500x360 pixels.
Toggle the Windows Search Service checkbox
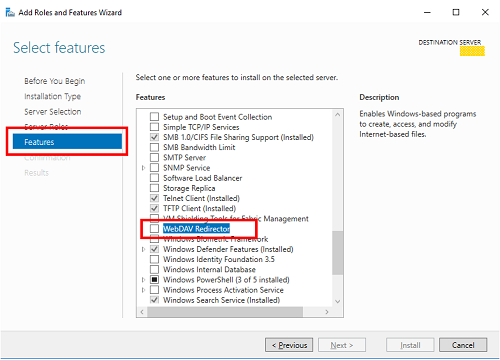pyautogui.click(x=154, y=300)
